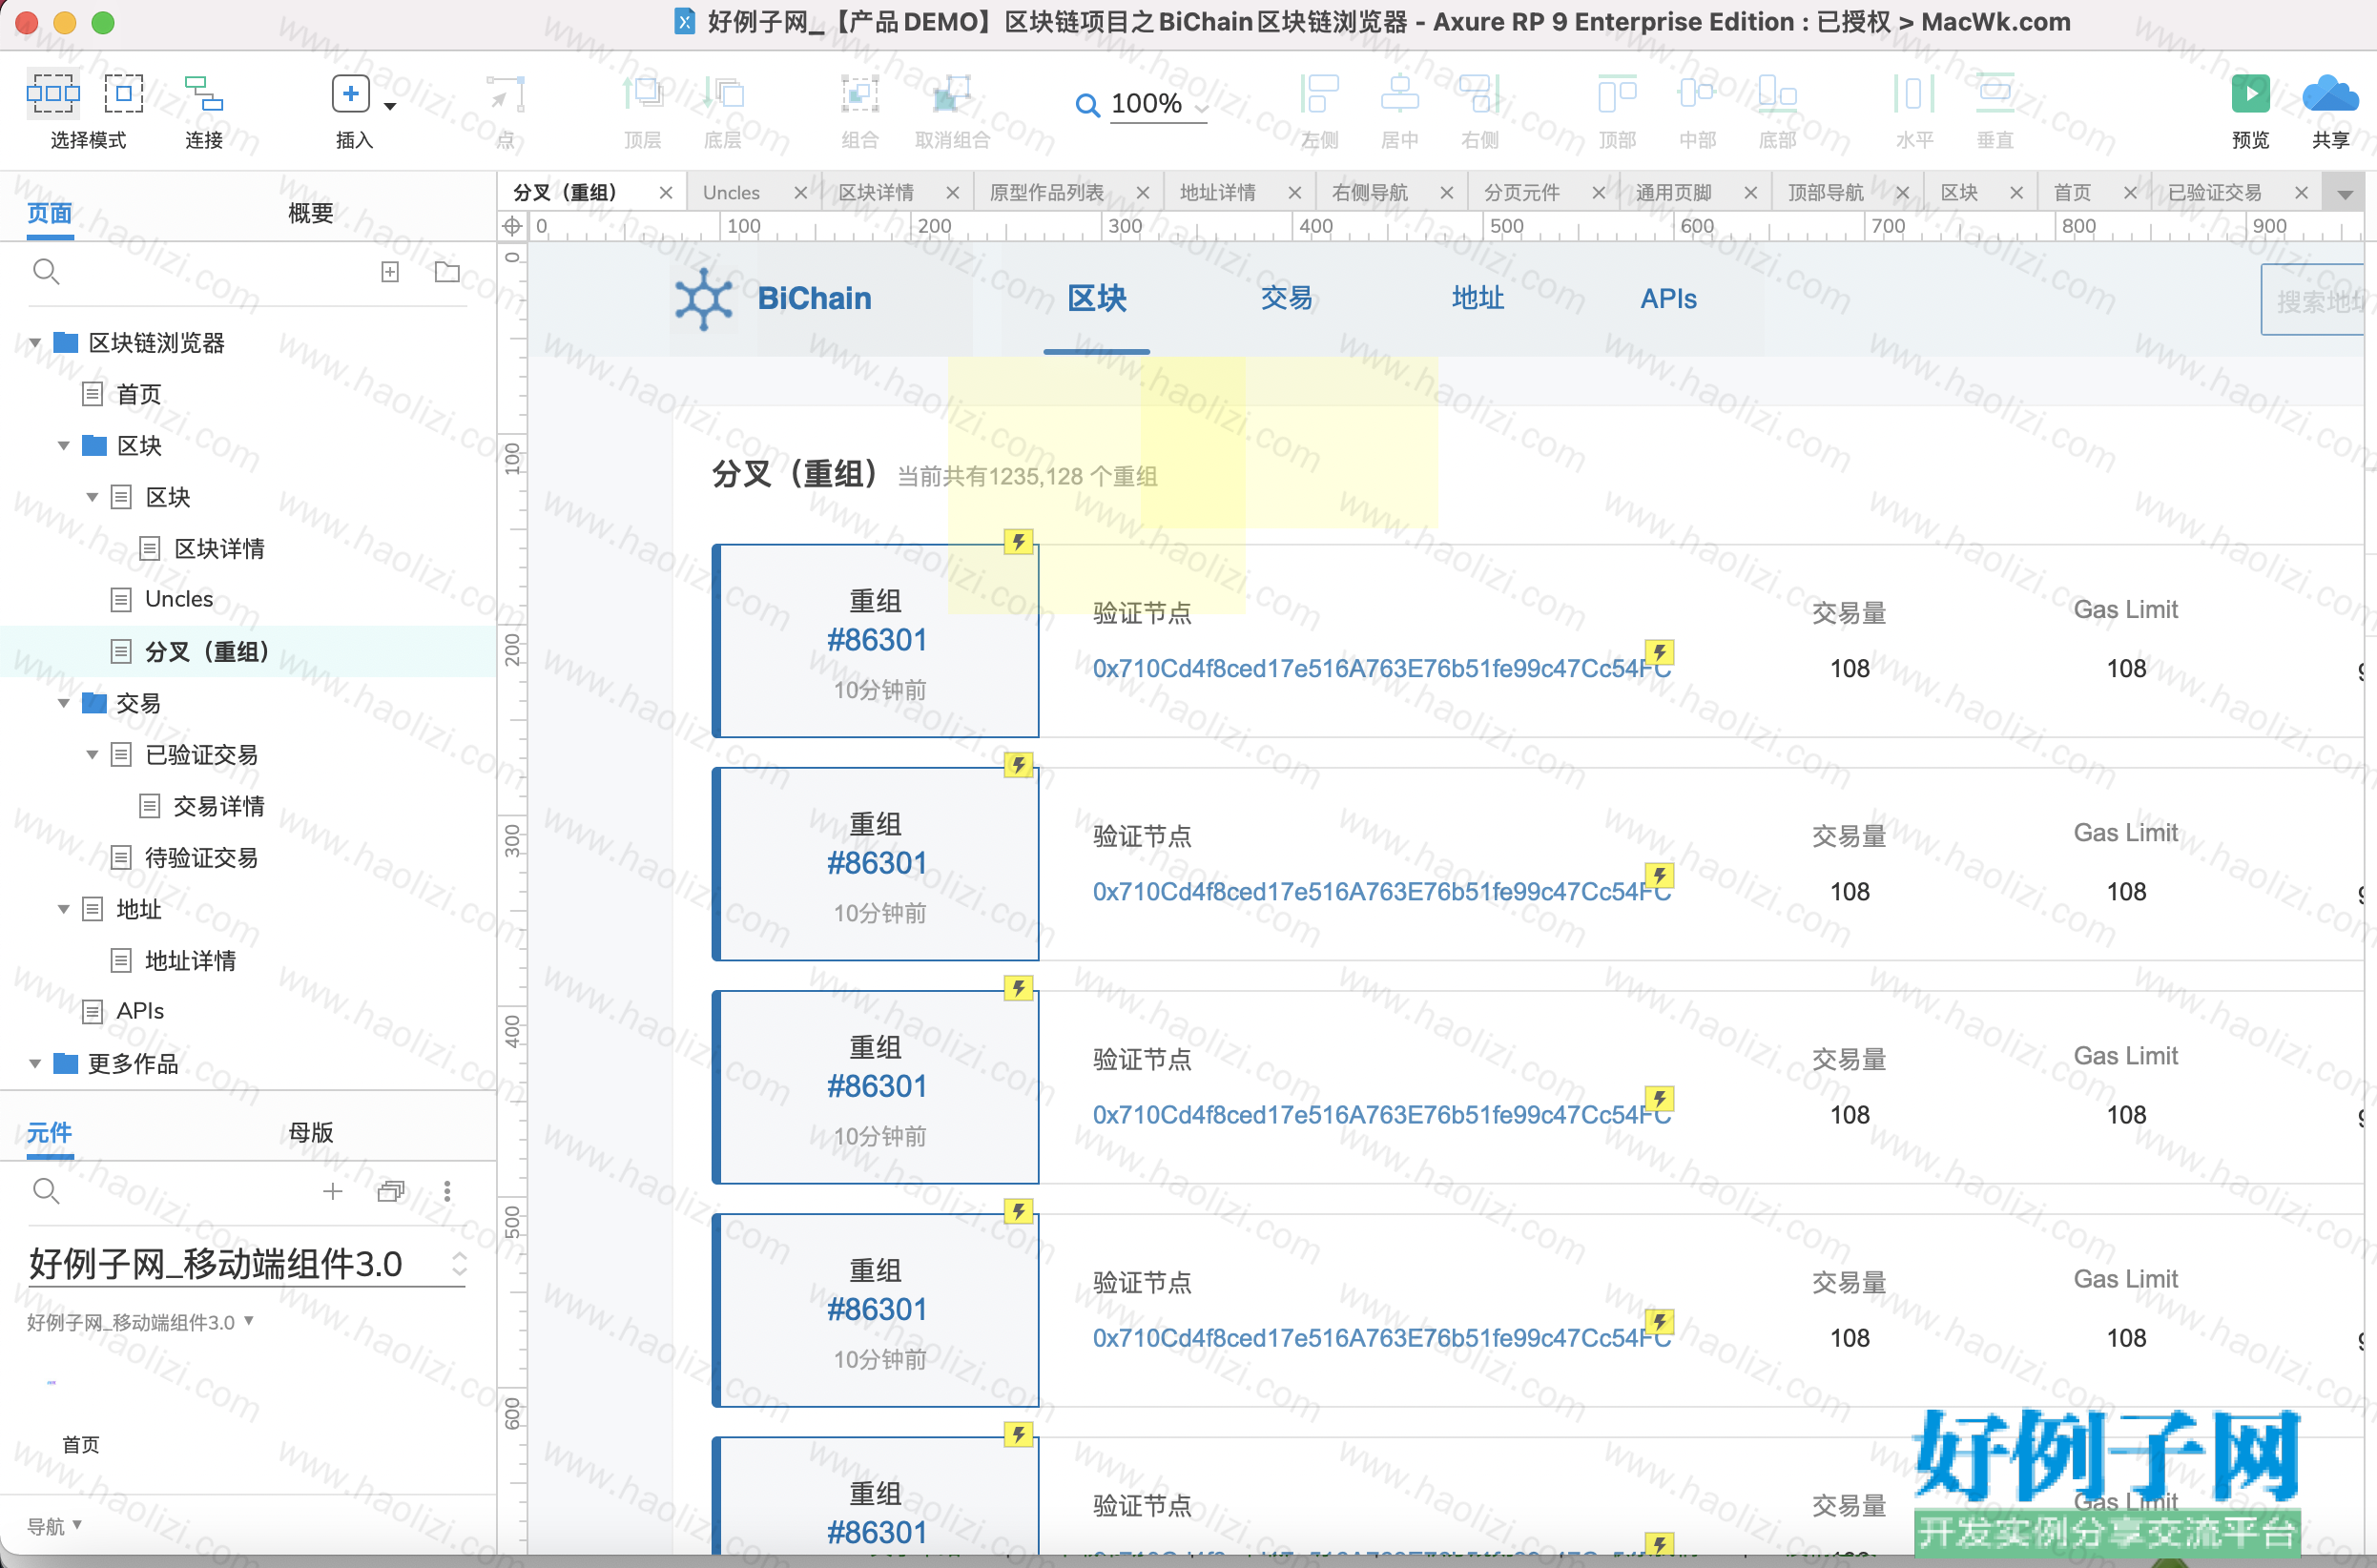
Task: Click the 区块 nav link on canvas
Action: [1096, 298]
